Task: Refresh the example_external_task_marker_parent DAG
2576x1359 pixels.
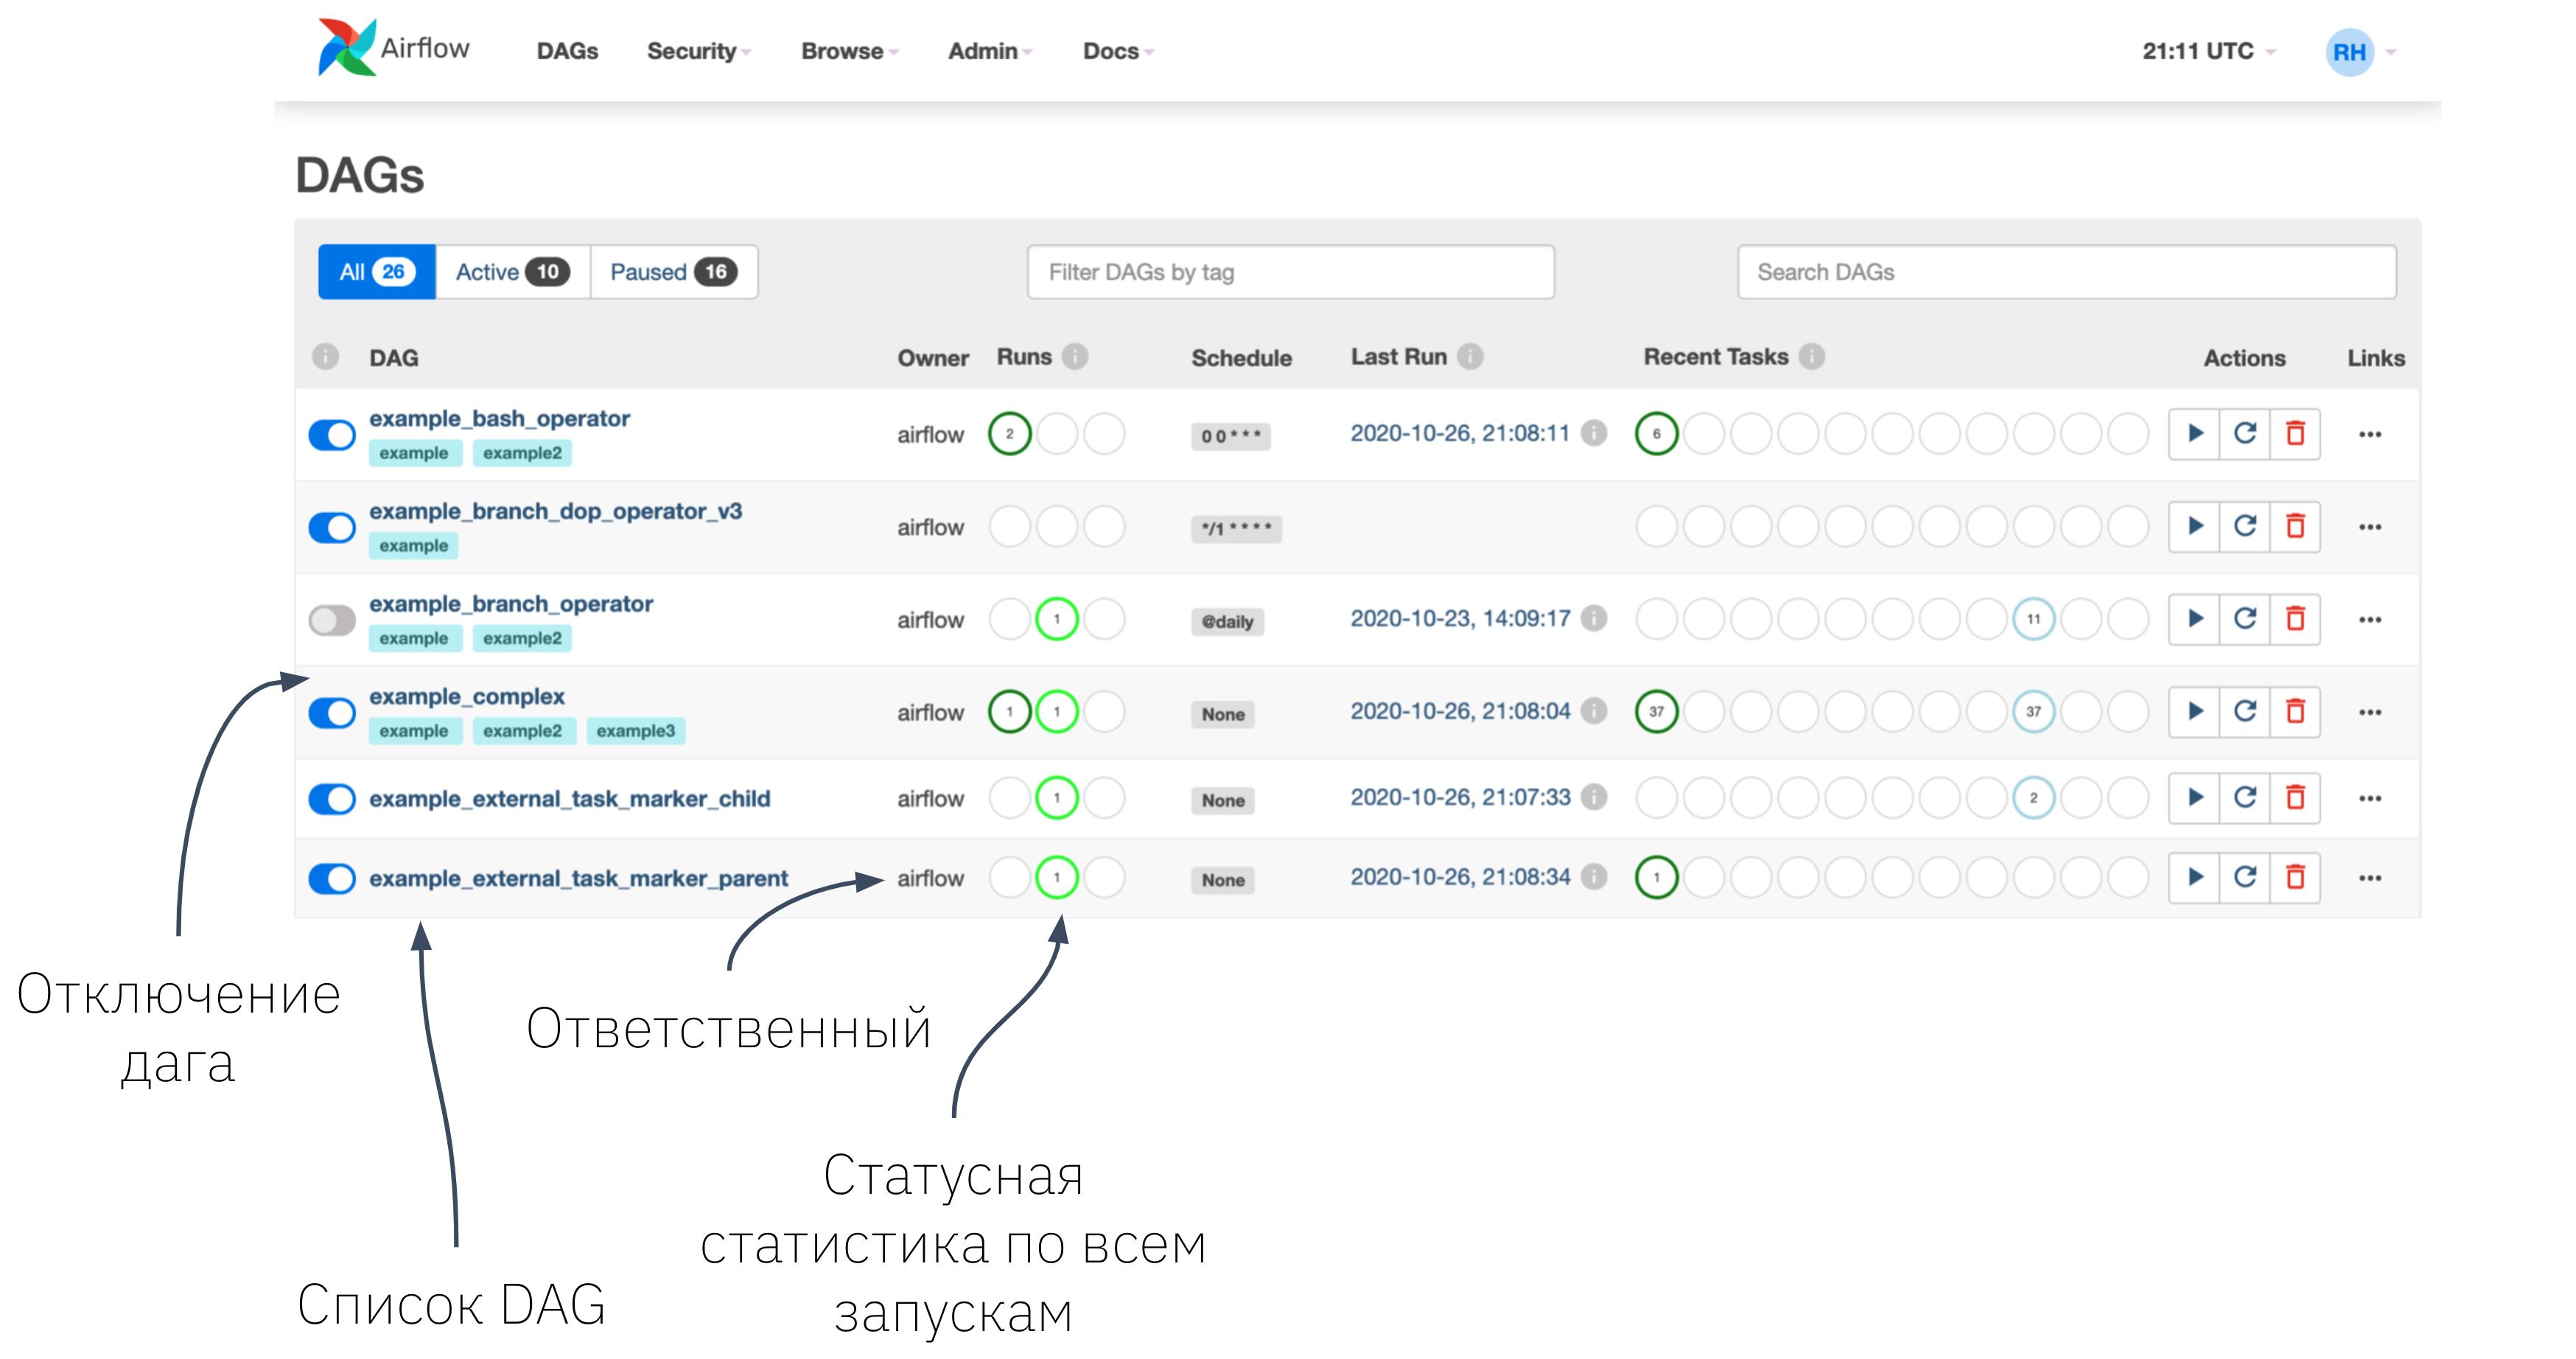Action: 2245,878
